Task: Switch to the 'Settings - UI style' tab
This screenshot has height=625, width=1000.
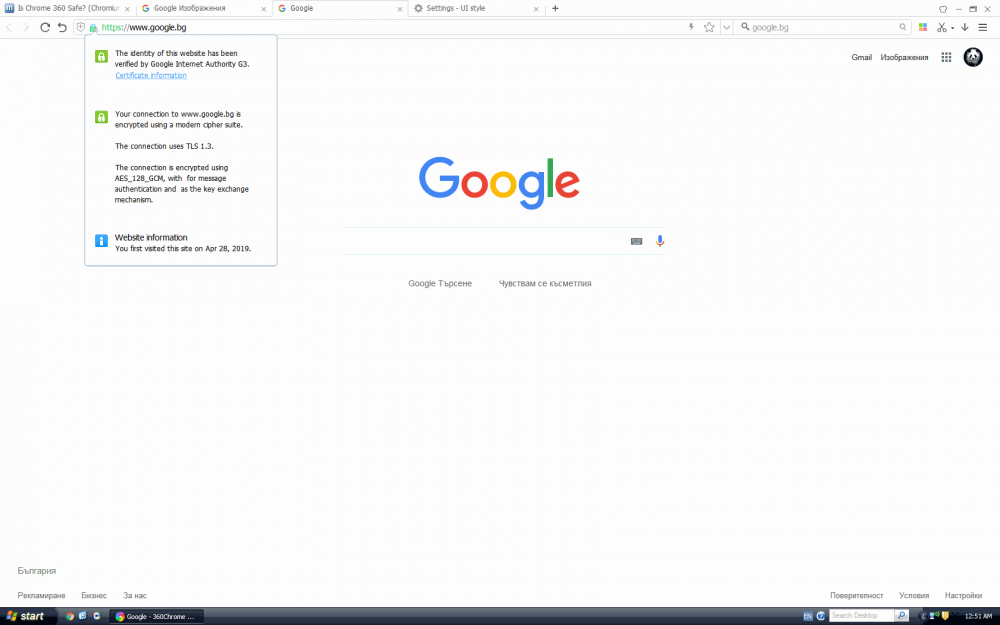Action: tap(470, 8)
